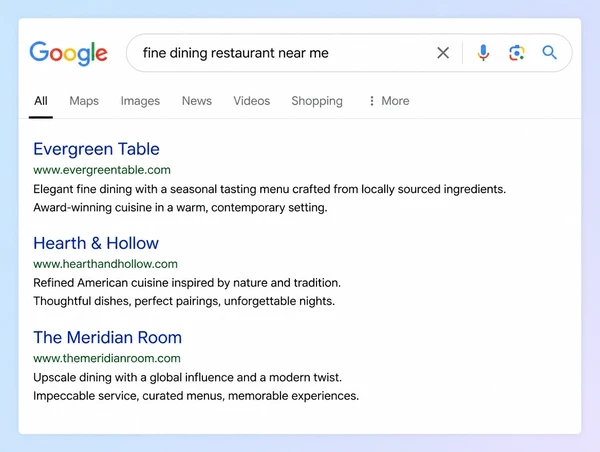The image size is (600, 452).
Task: Submit search with magnifying glass icon
Action: 549,52
